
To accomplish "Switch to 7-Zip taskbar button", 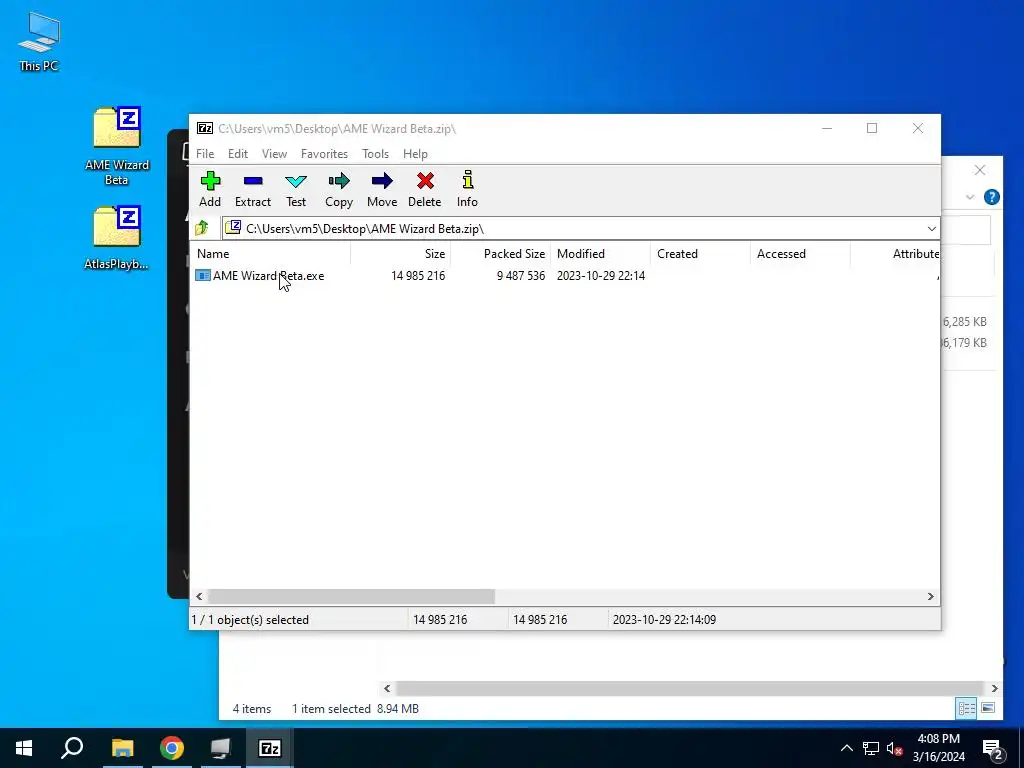I will coord(270,748).
